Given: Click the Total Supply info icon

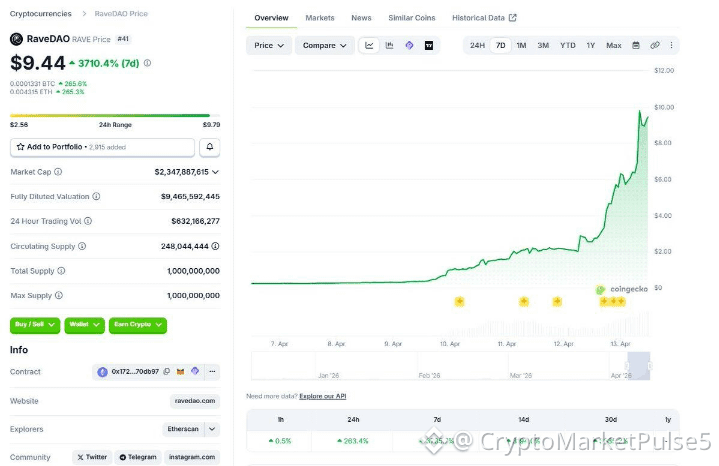Looking at the screenshot, I should pyautogui.click(x=61, y=271).
